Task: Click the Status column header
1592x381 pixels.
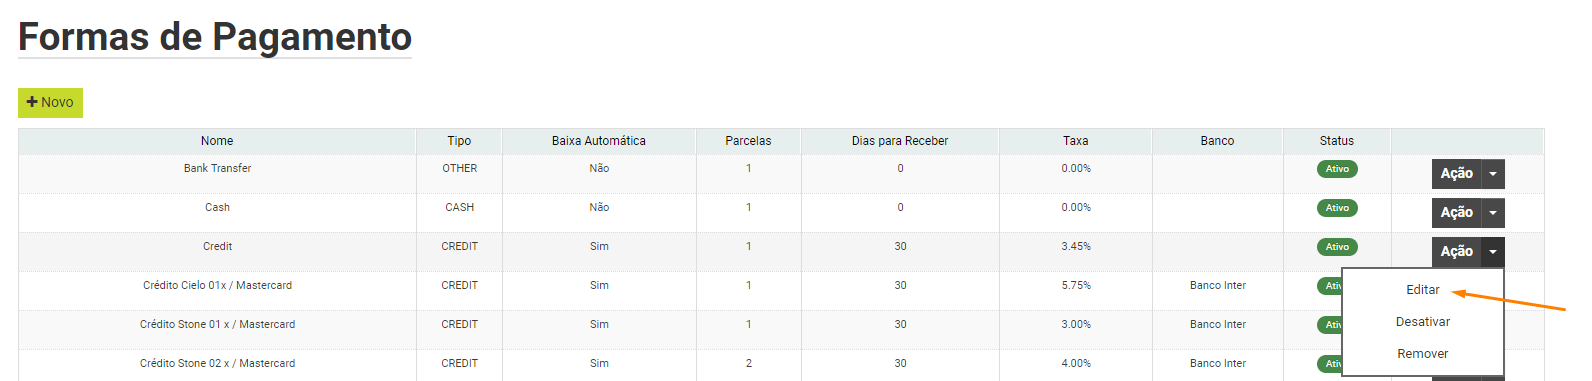Action: 1337,141
